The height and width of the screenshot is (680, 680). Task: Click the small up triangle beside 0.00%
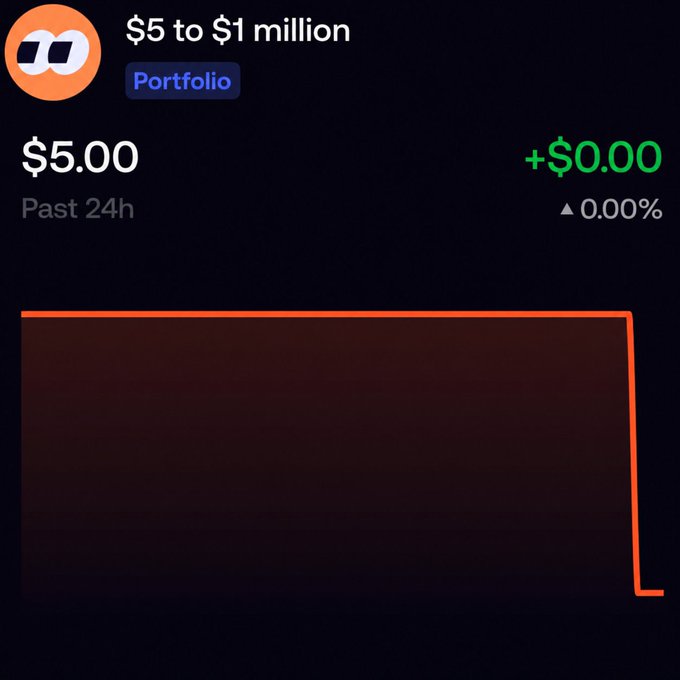(x=567, y=209)
